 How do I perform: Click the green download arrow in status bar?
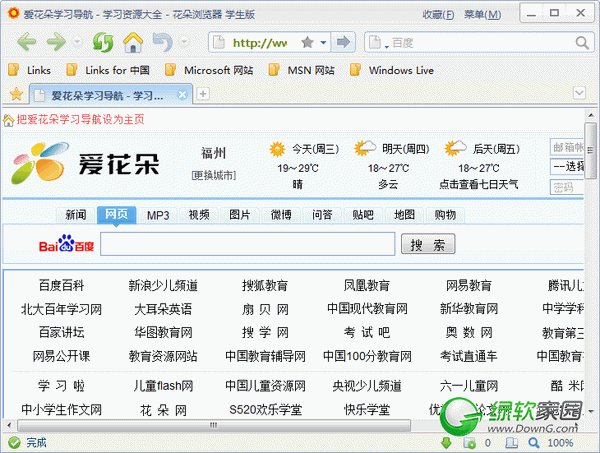click(x=446, y=443)
